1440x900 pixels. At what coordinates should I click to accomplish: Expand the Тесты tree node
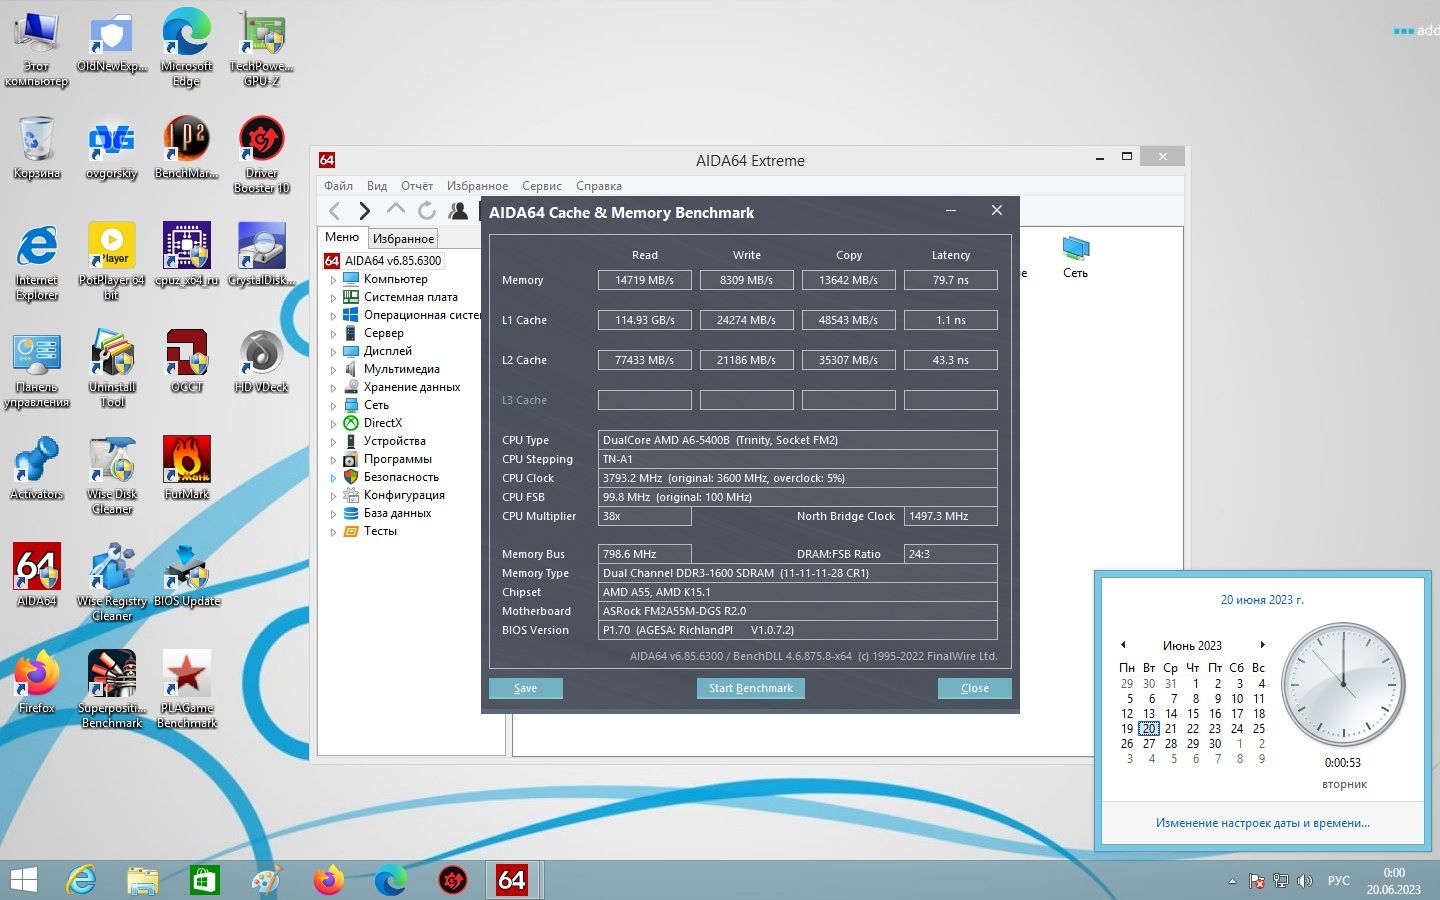click(x=333, y=532)
